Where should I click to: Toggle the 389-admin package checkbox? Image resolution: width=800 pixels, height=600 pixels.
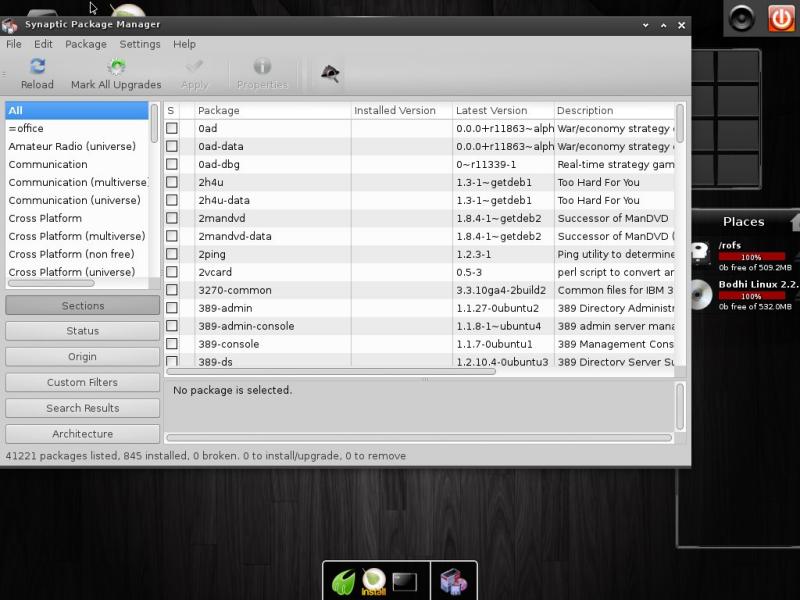point(172,308)
